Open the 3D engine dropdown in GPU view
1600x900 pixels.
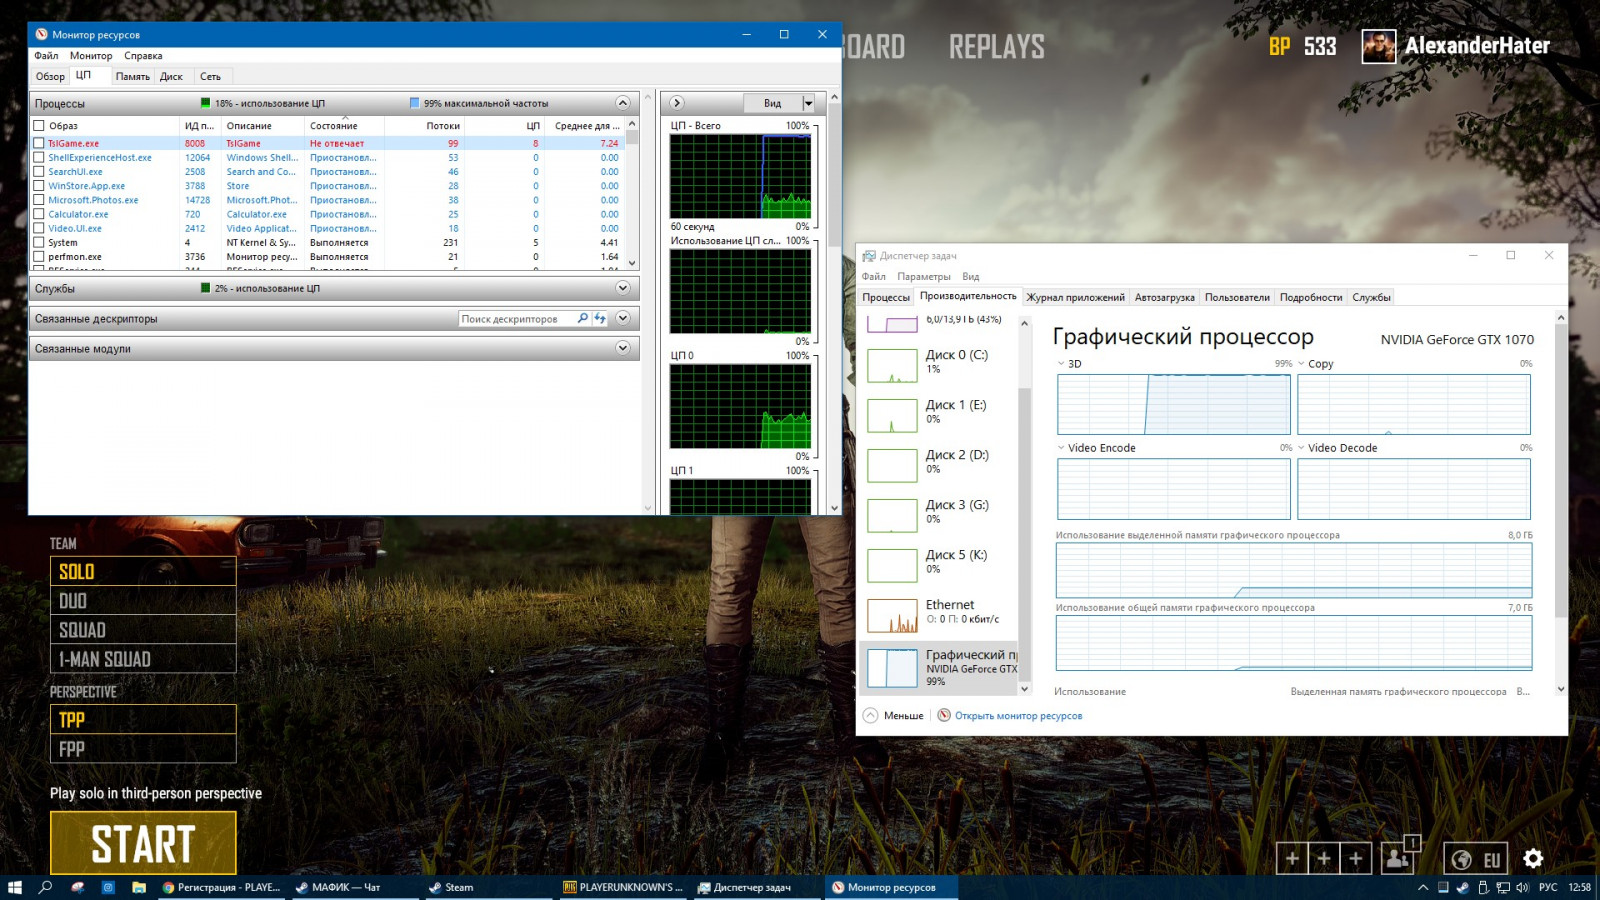1061,364
